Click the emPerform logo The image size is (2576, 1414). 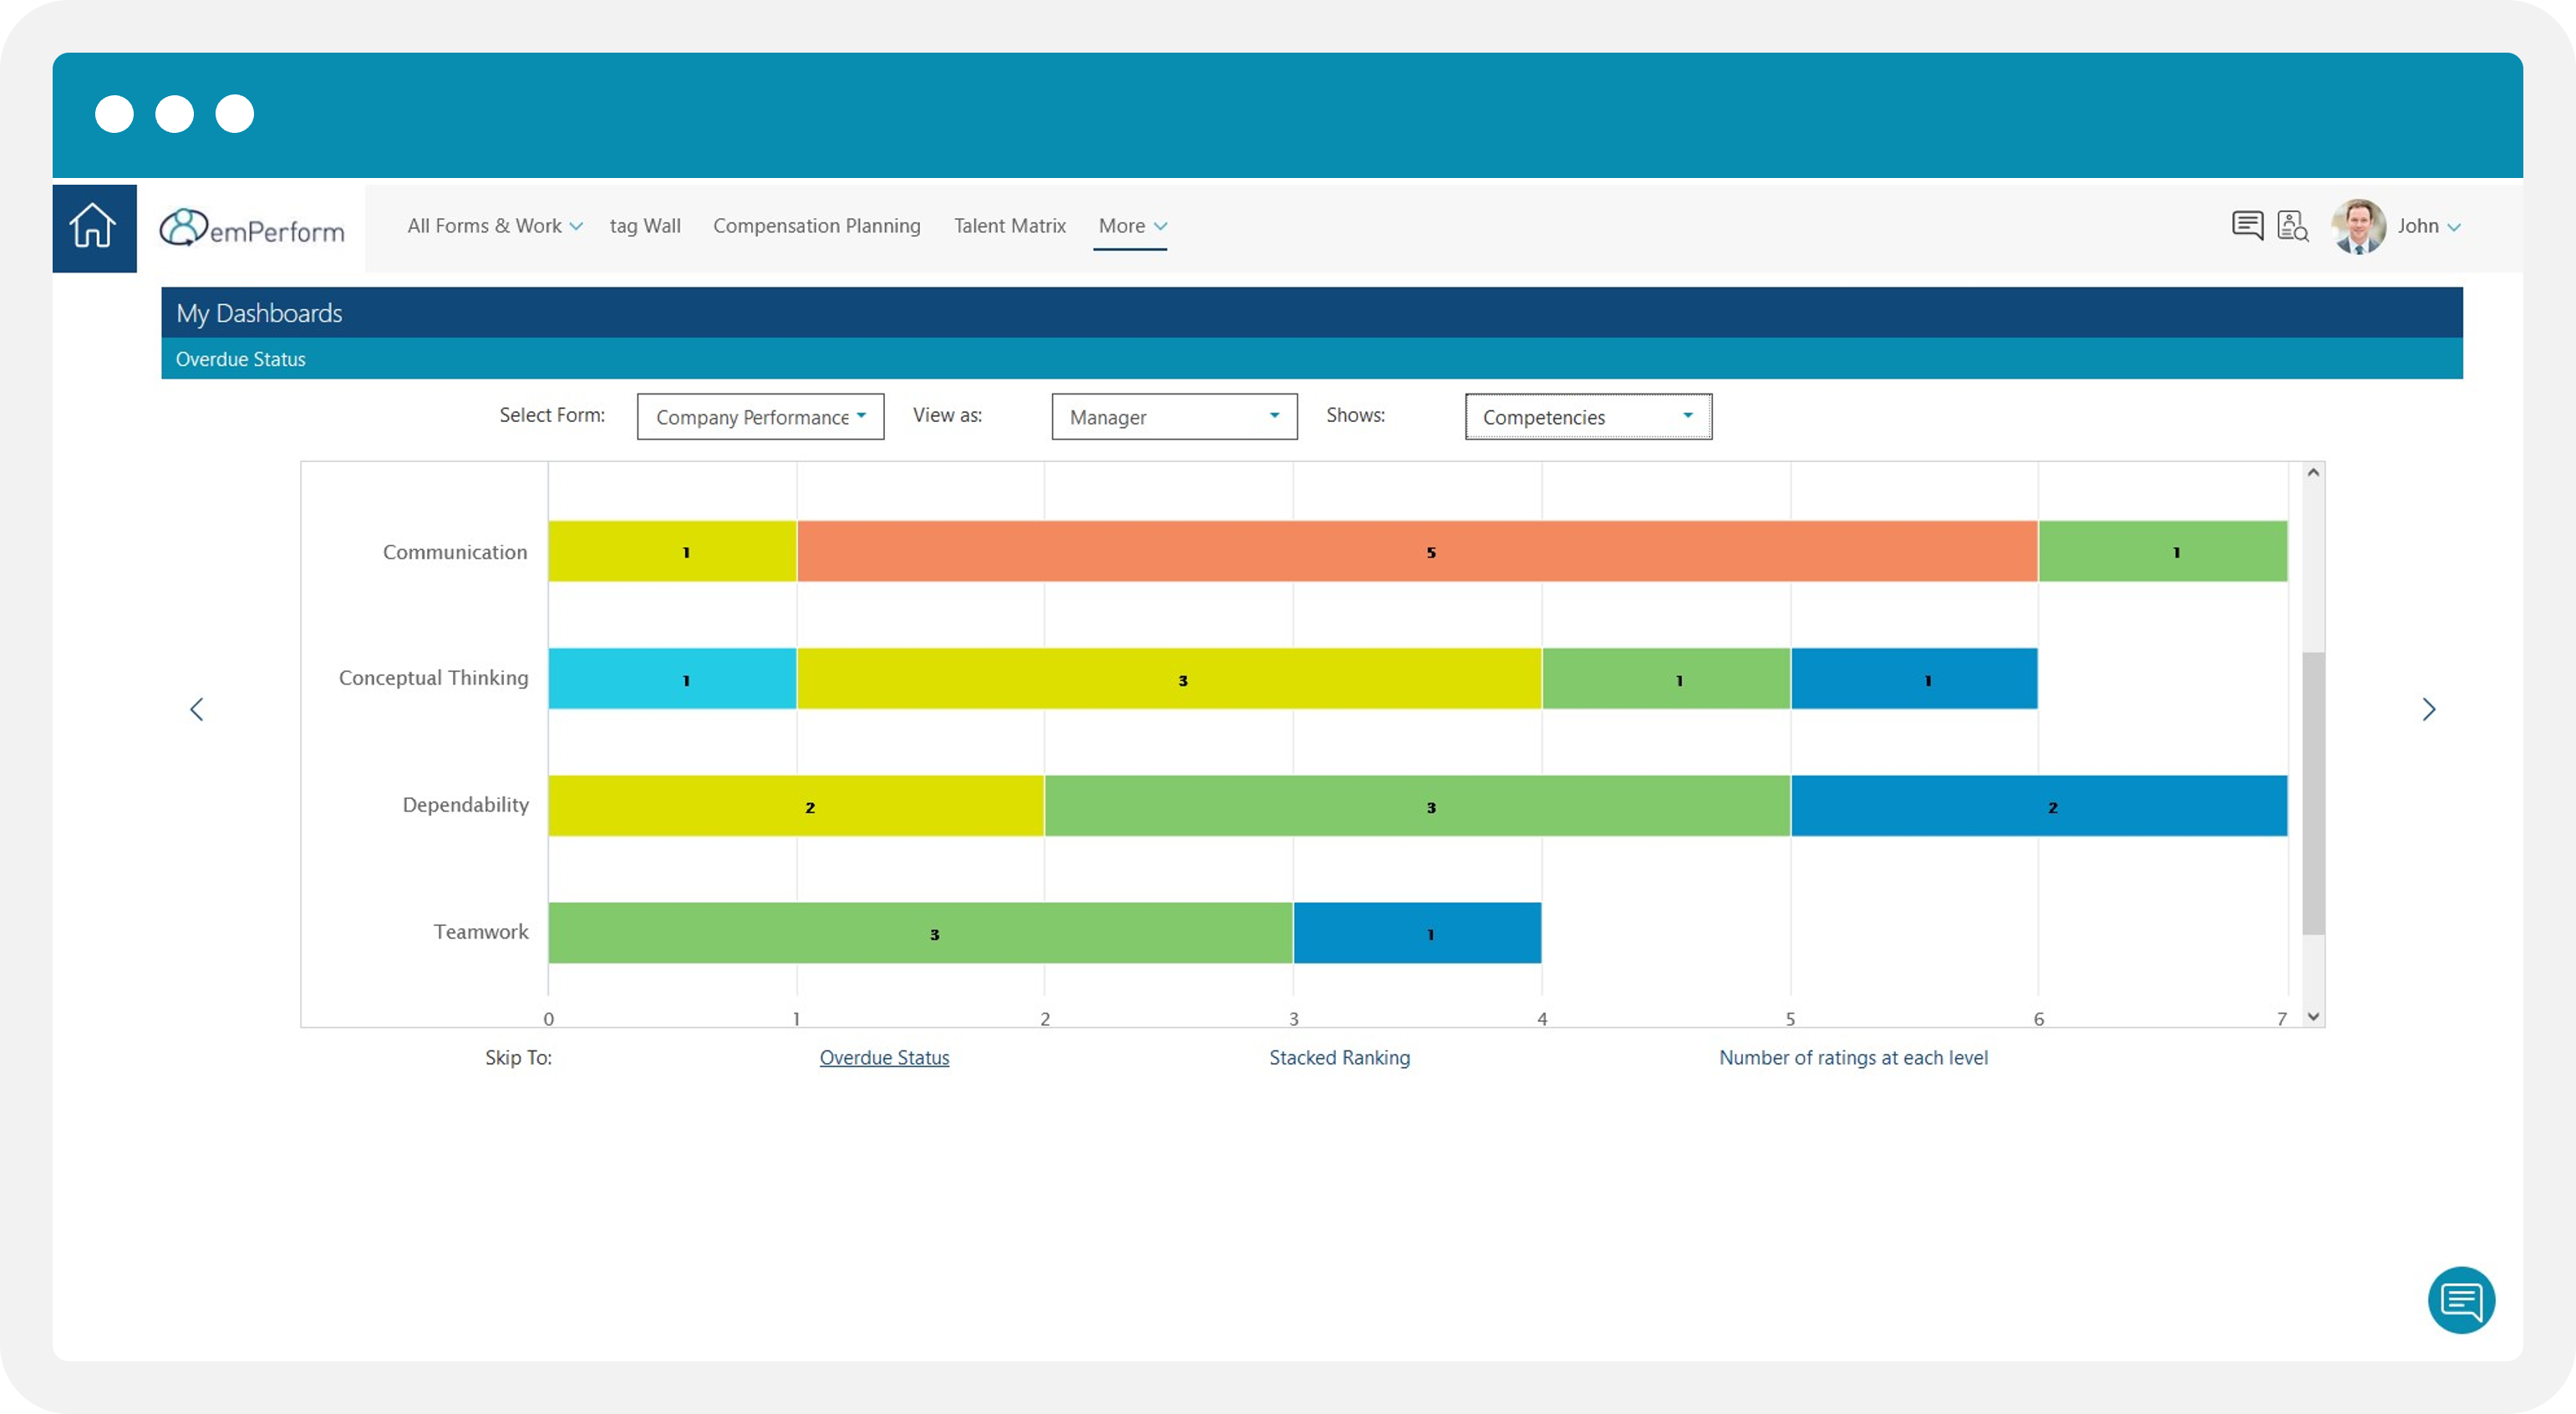click(x=251, y=228)
